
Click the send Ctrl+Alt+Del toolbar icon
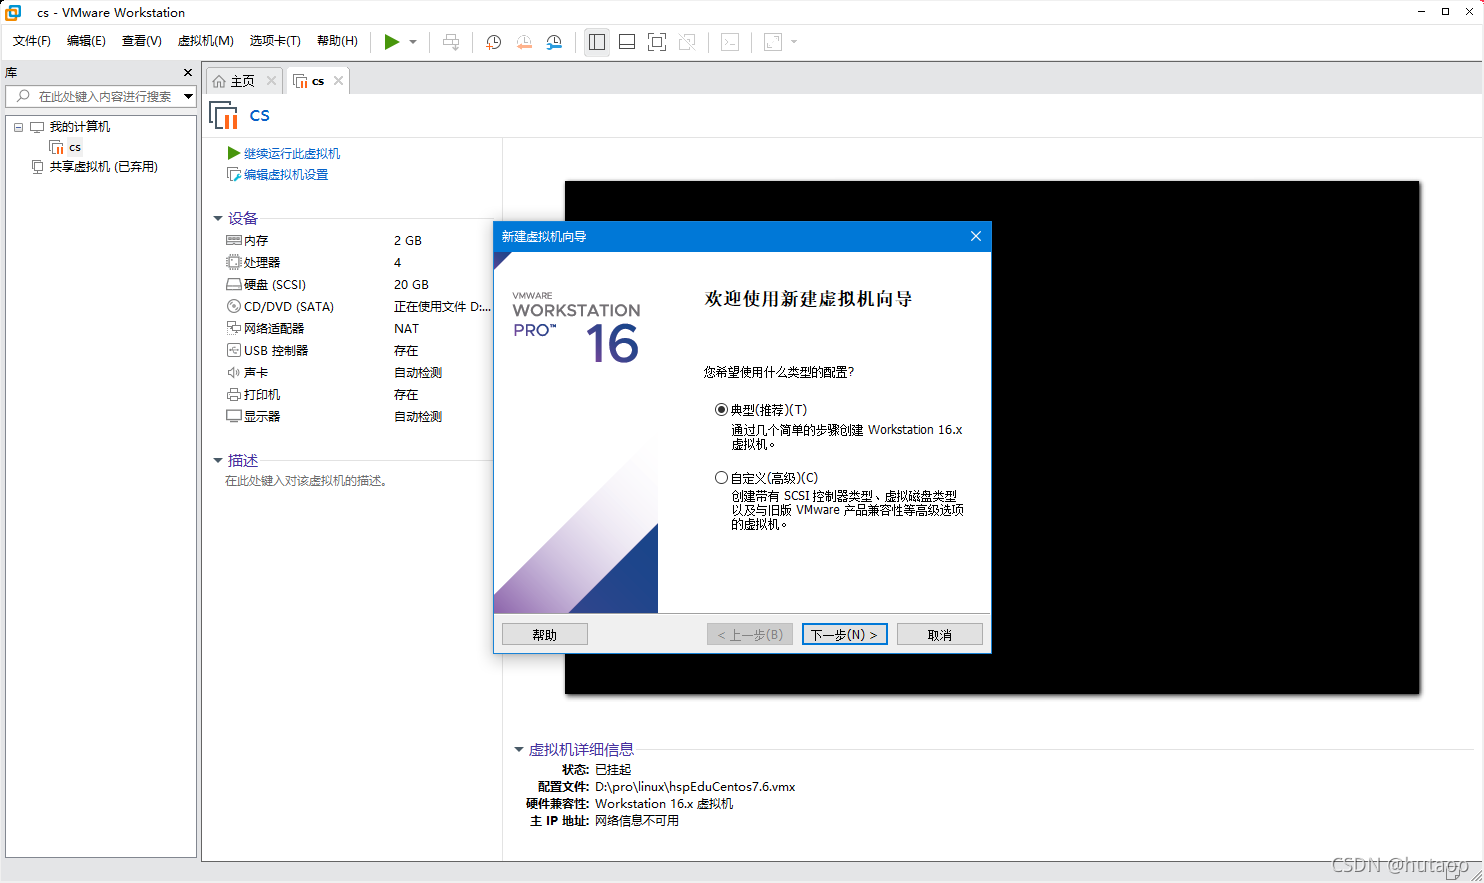tap(451, 42)
